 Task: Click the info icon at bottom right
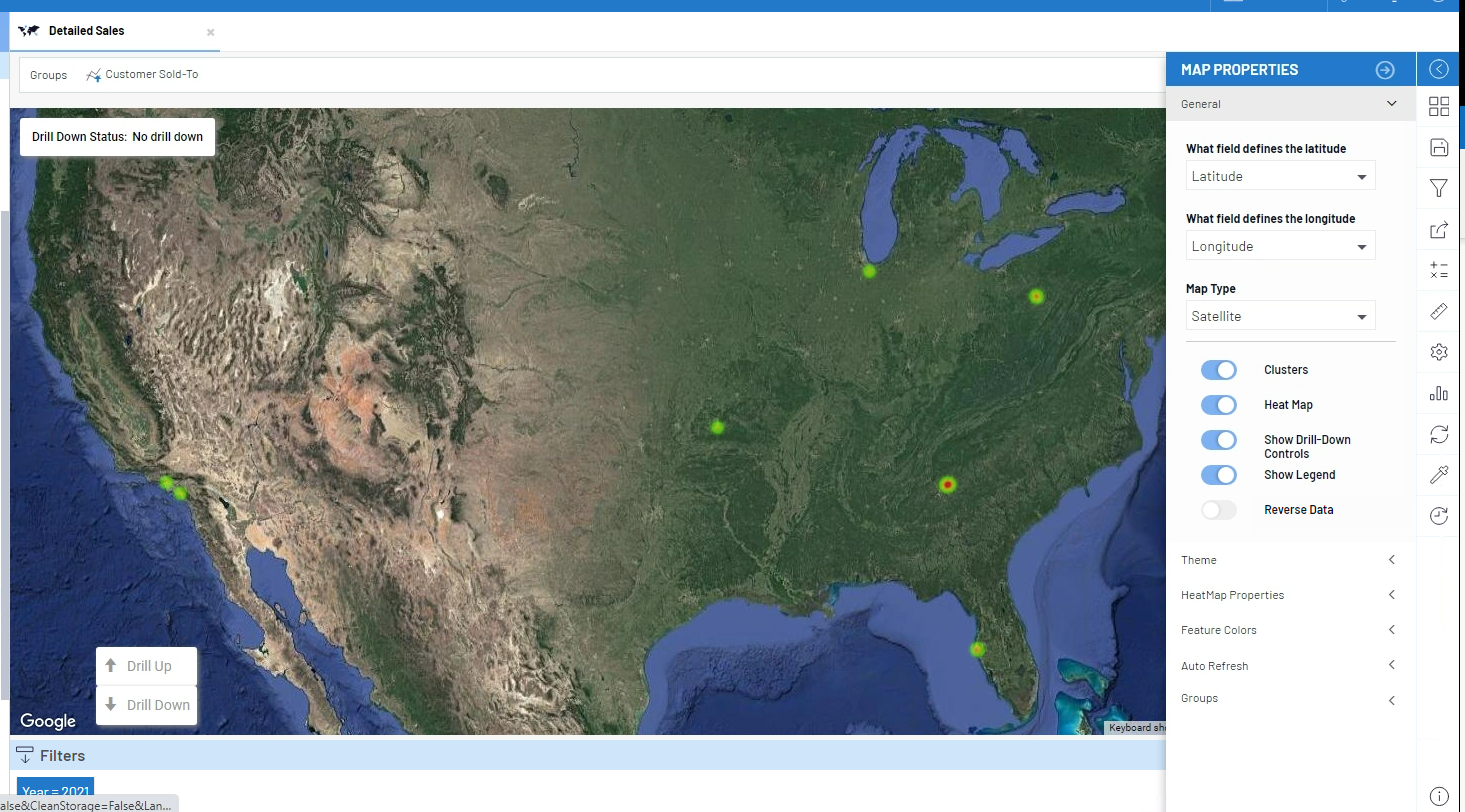pos(1438,795)
